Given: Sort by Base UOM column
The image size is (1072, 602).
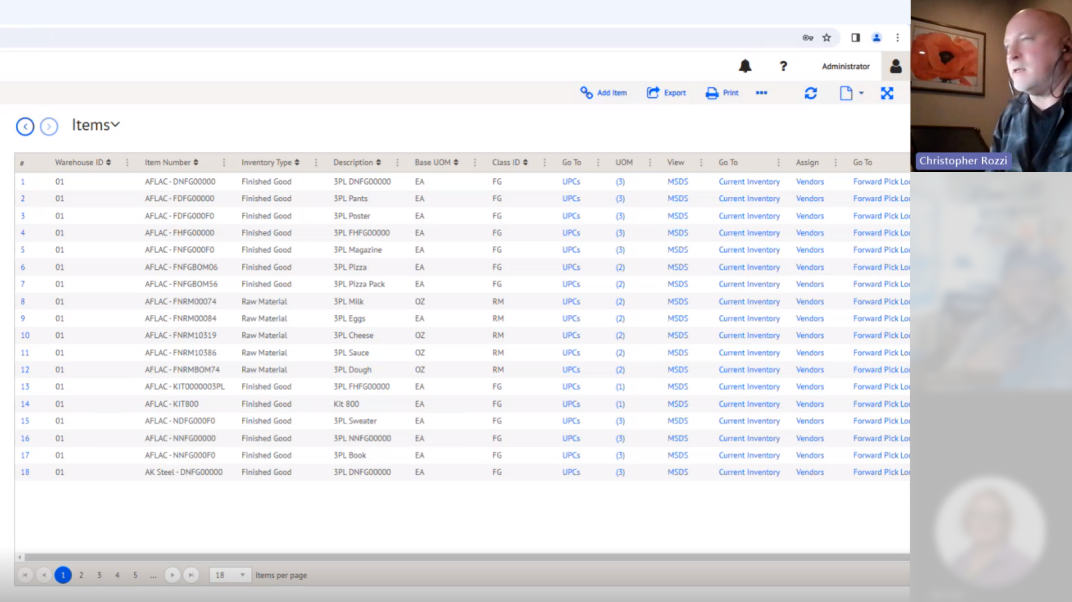Looking at the screenshot, I should pyautogui.click(x=436, y=163).
